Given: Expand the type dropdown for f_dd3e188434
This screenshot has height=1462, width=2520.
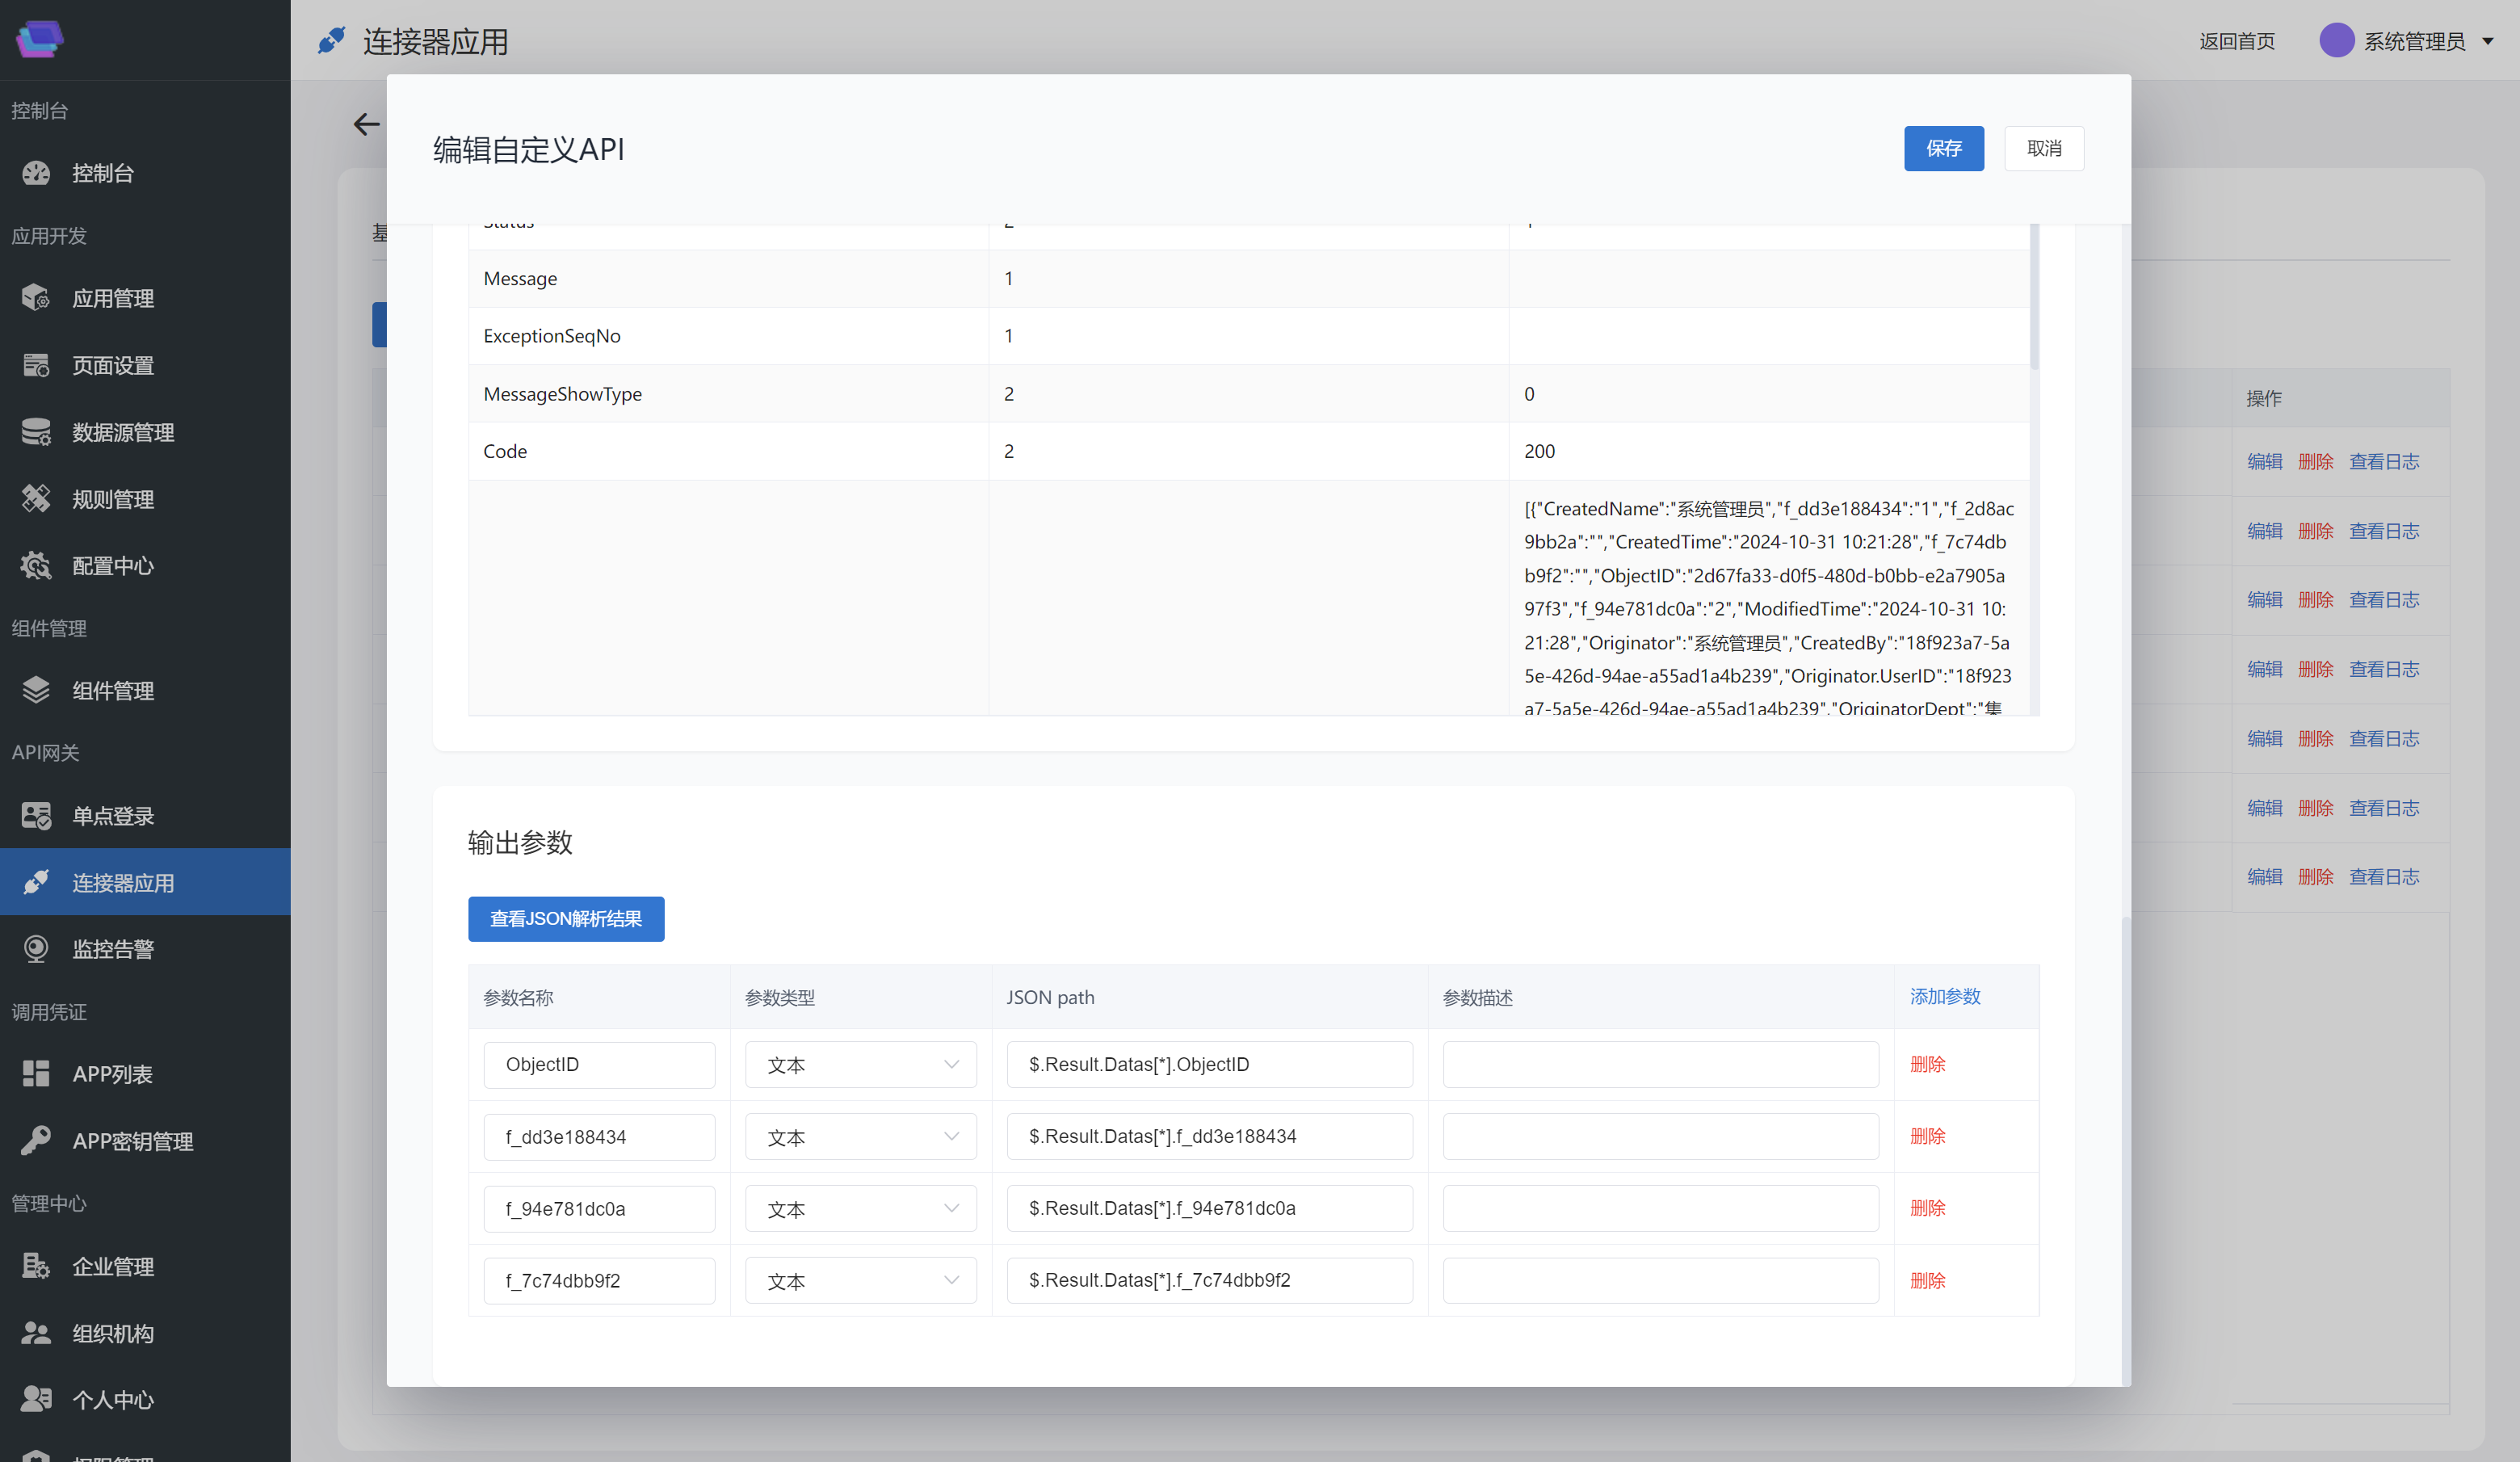Looking at the screenshot, I should click(x=860, y=1137).
